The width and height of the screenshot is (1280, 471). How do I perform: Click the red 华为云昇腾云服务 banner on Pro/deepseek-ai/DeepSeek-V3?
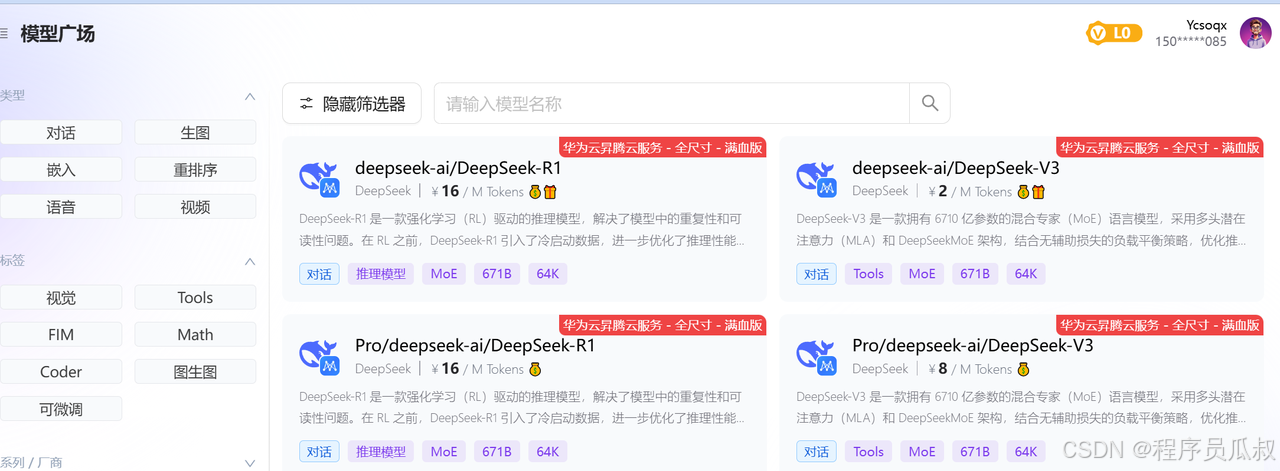pos(1160,325)
